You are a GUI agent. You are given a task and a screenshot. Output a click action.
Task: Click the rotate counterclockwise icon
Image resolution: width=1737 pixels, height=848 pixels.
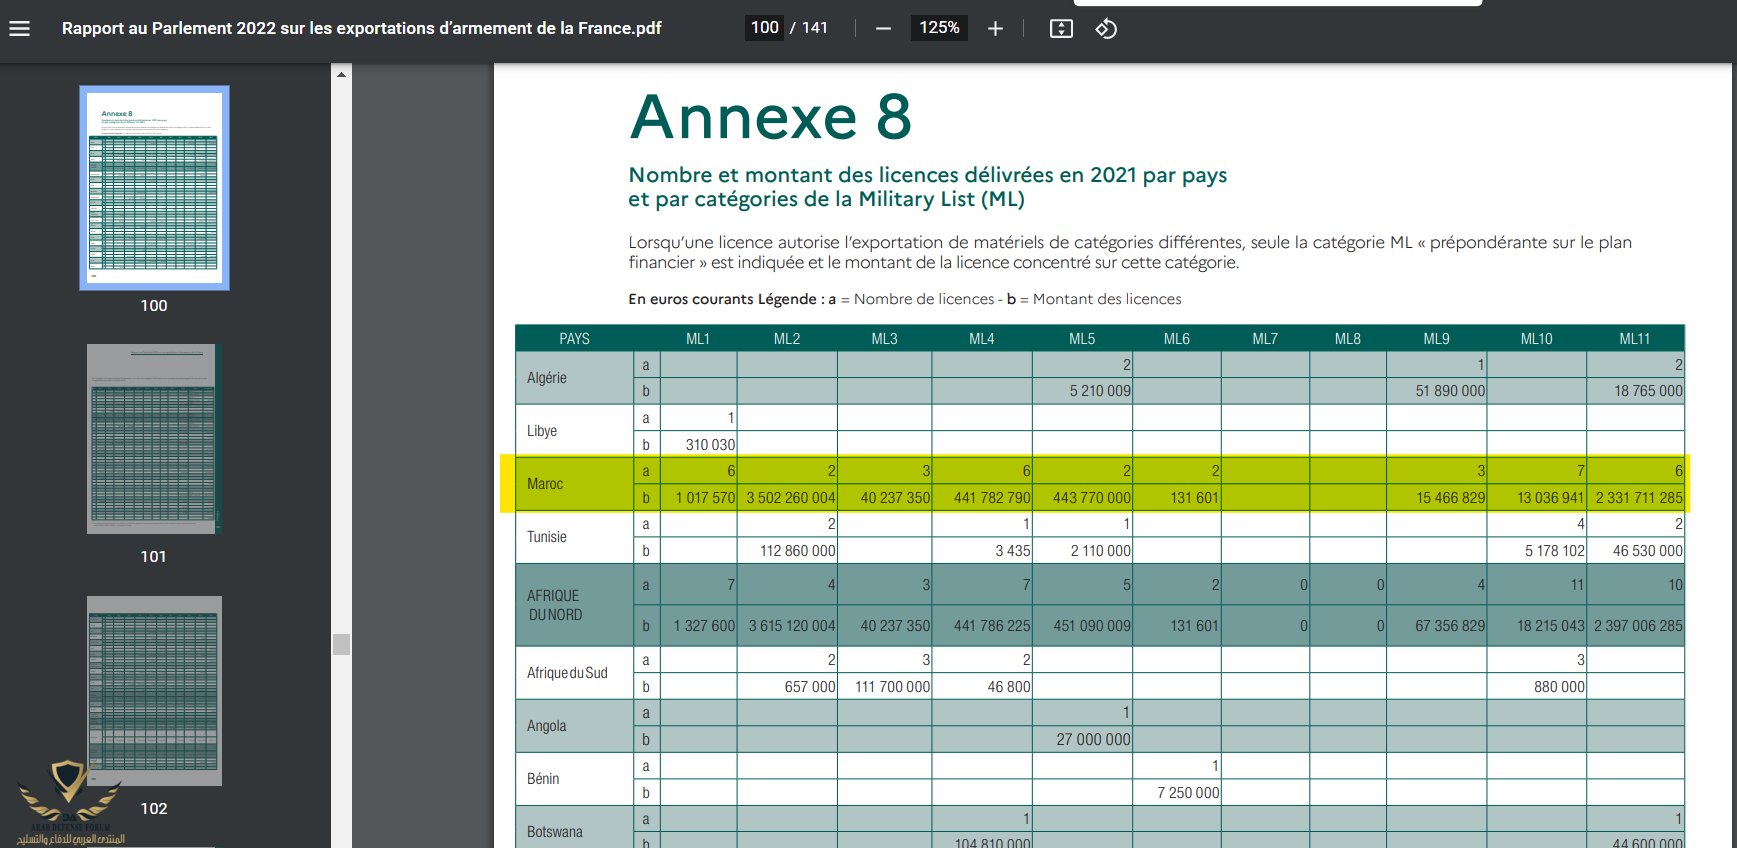(x=1106, y=29)
